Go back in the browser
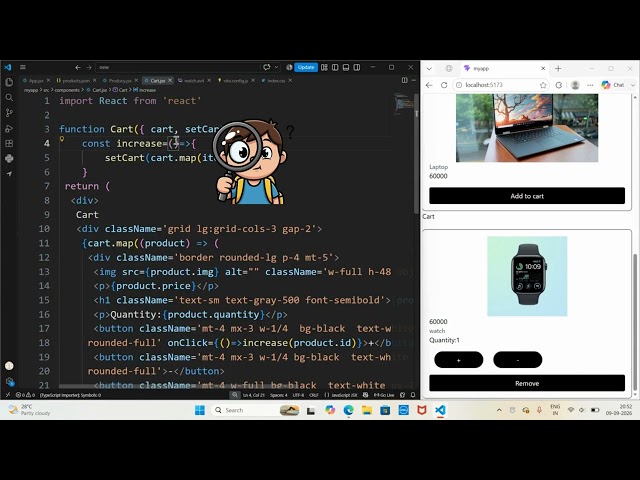 click(x=429, y=85)
